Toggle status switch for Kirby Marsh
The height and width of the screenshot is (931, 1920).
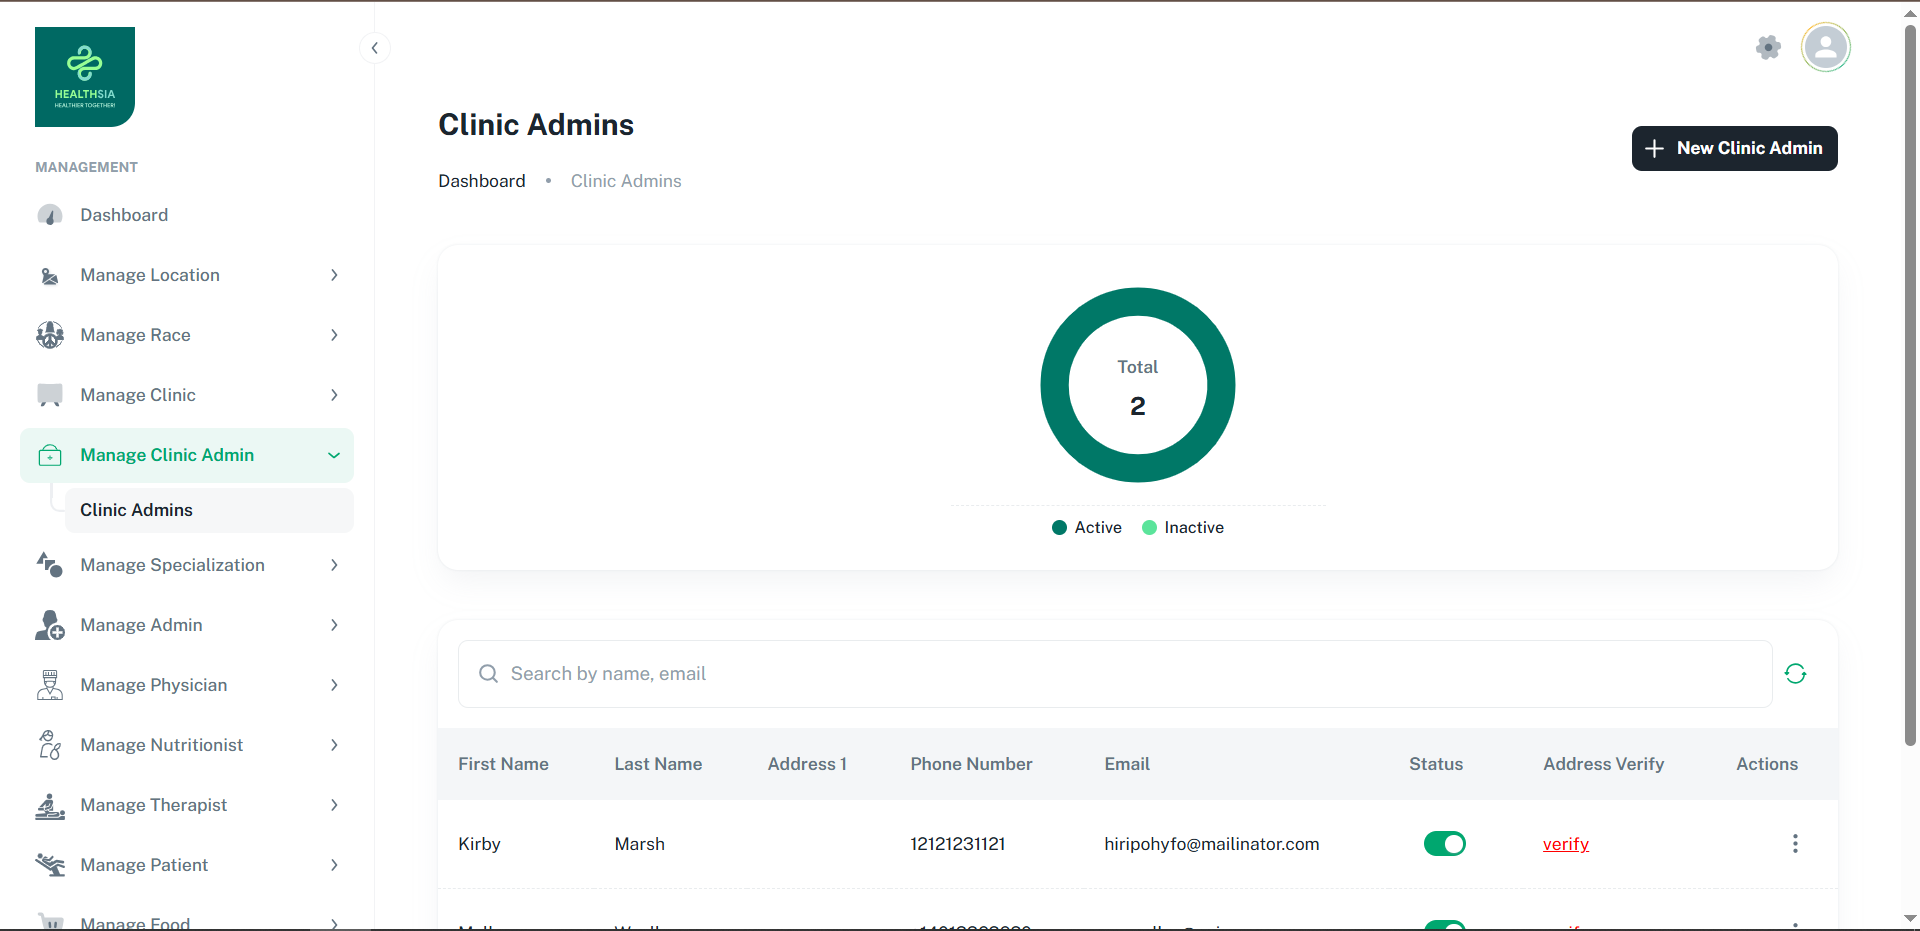(x=1444, y=844)
